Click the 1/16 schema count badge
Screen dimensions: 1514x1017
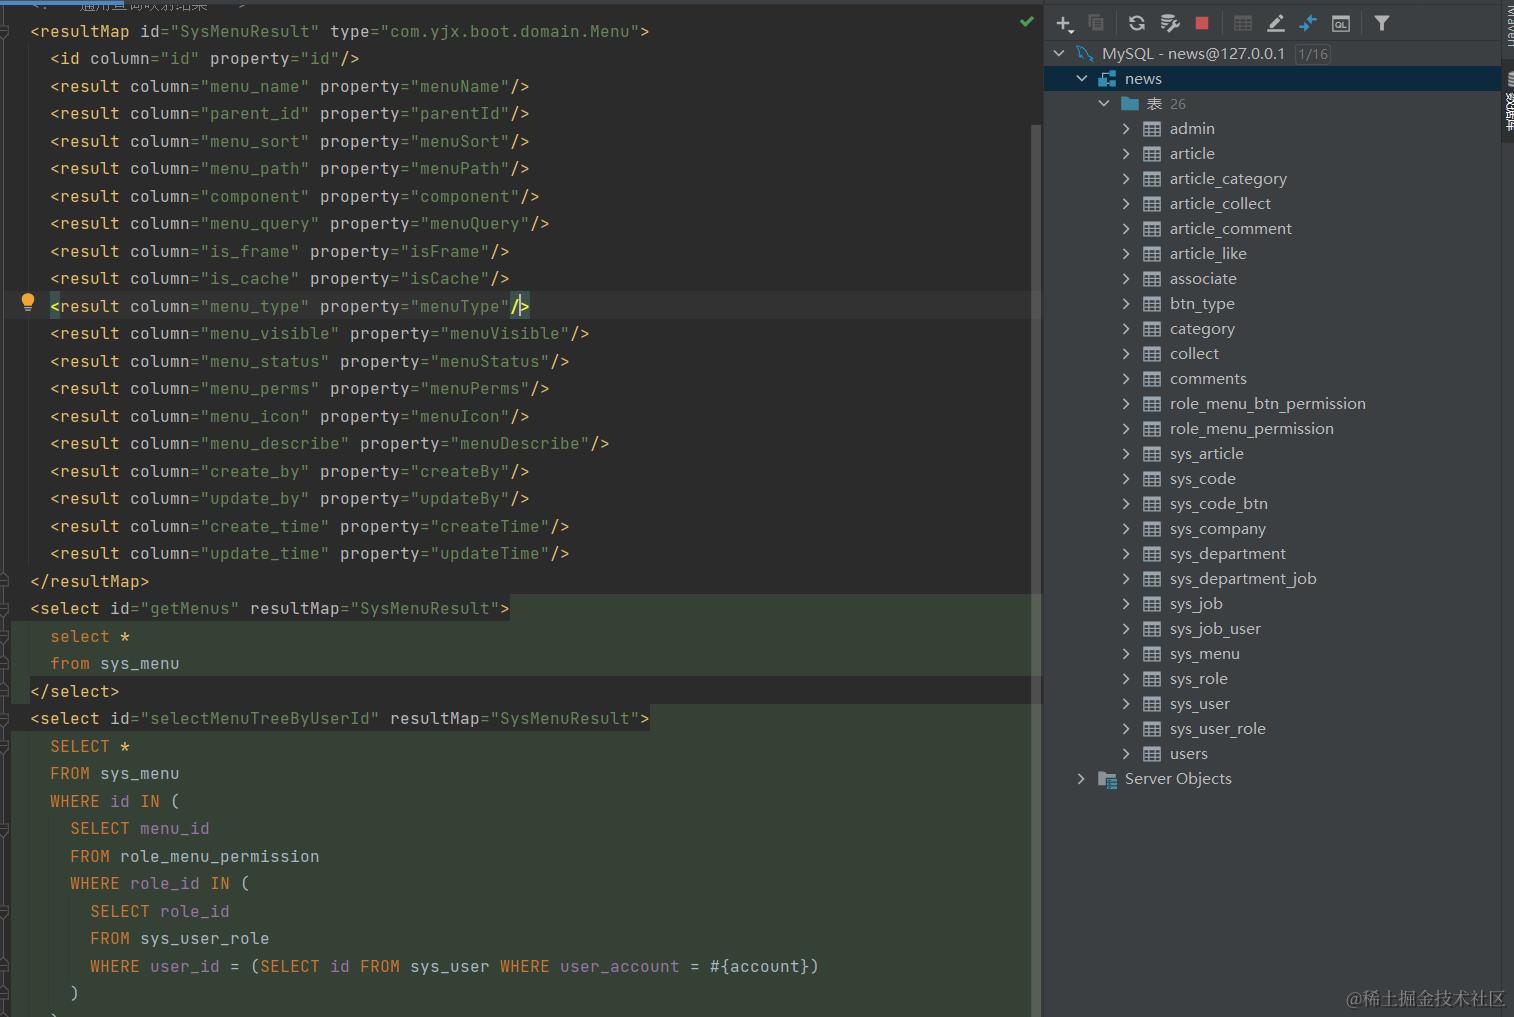coord(1313,54)
